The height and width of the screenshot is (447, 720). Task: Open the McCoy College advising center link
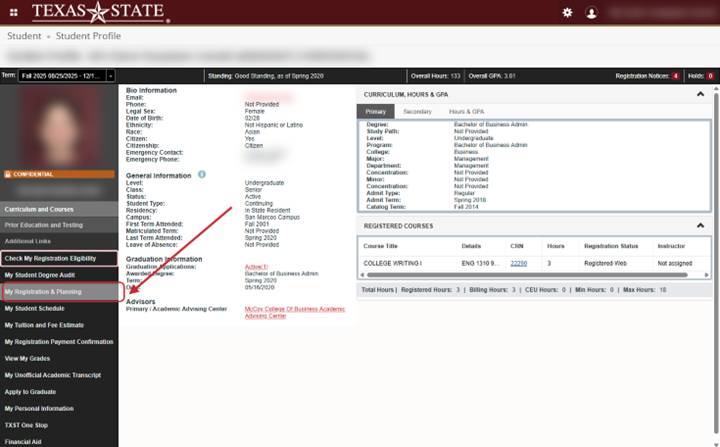(x=294, y=312)
